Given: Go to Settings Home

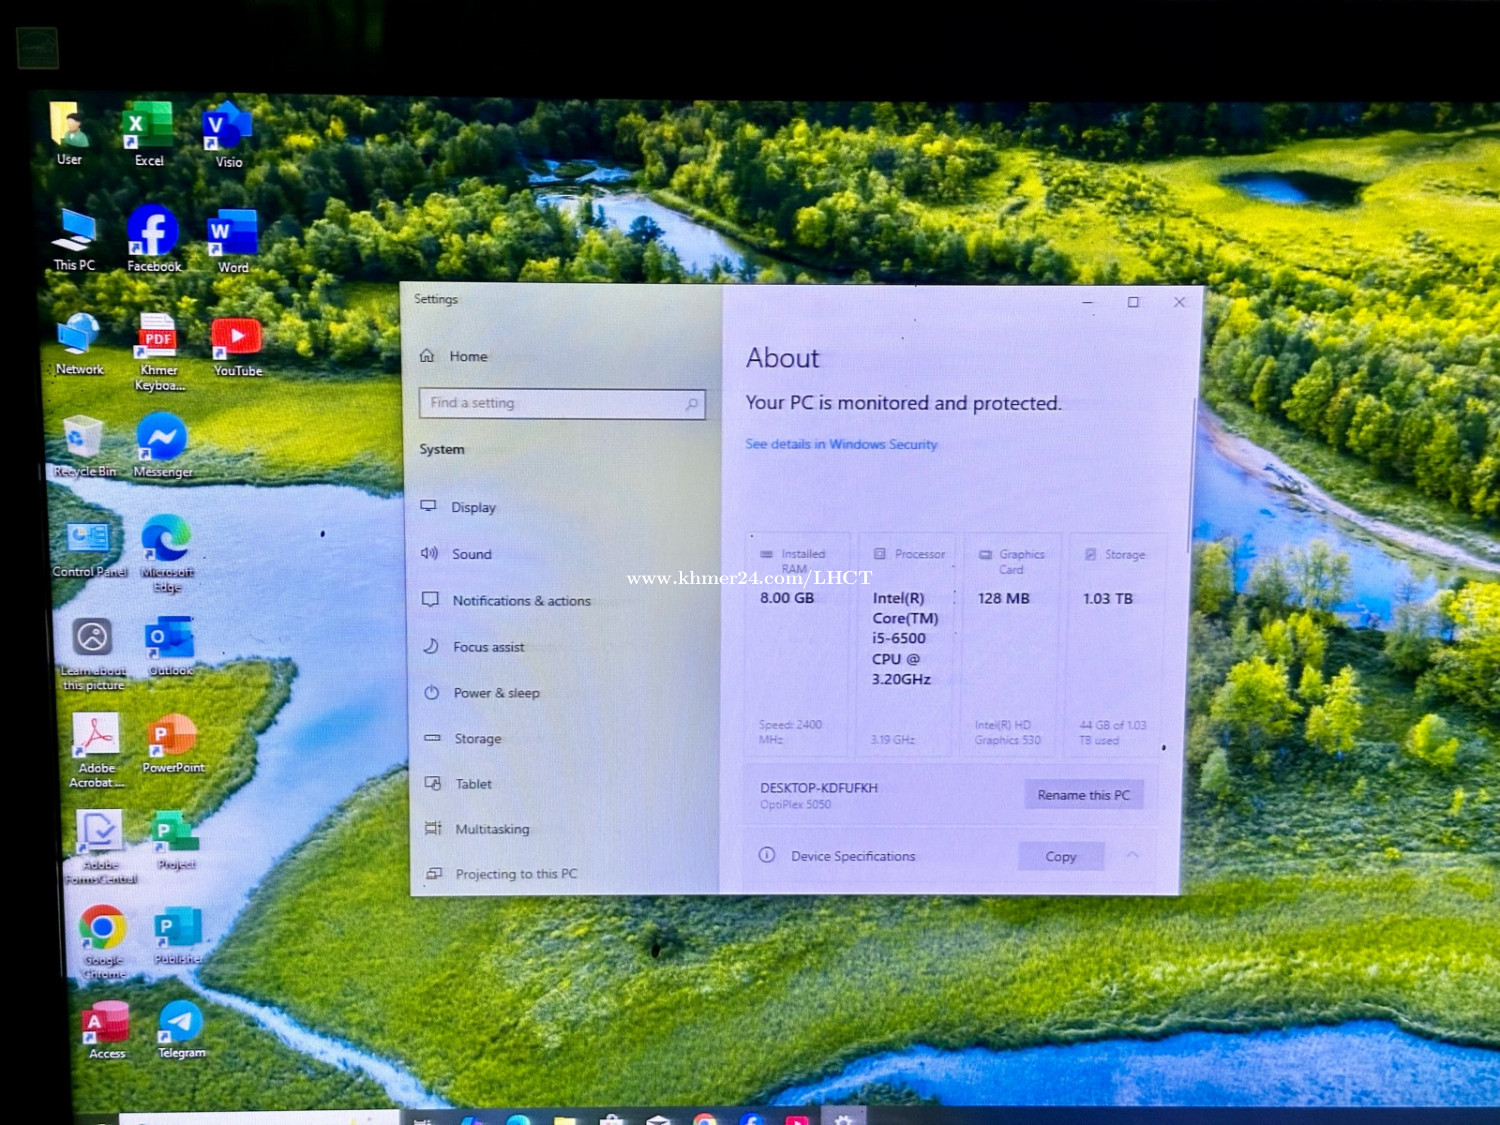Looking at the screenshot, I should point(467,356).
